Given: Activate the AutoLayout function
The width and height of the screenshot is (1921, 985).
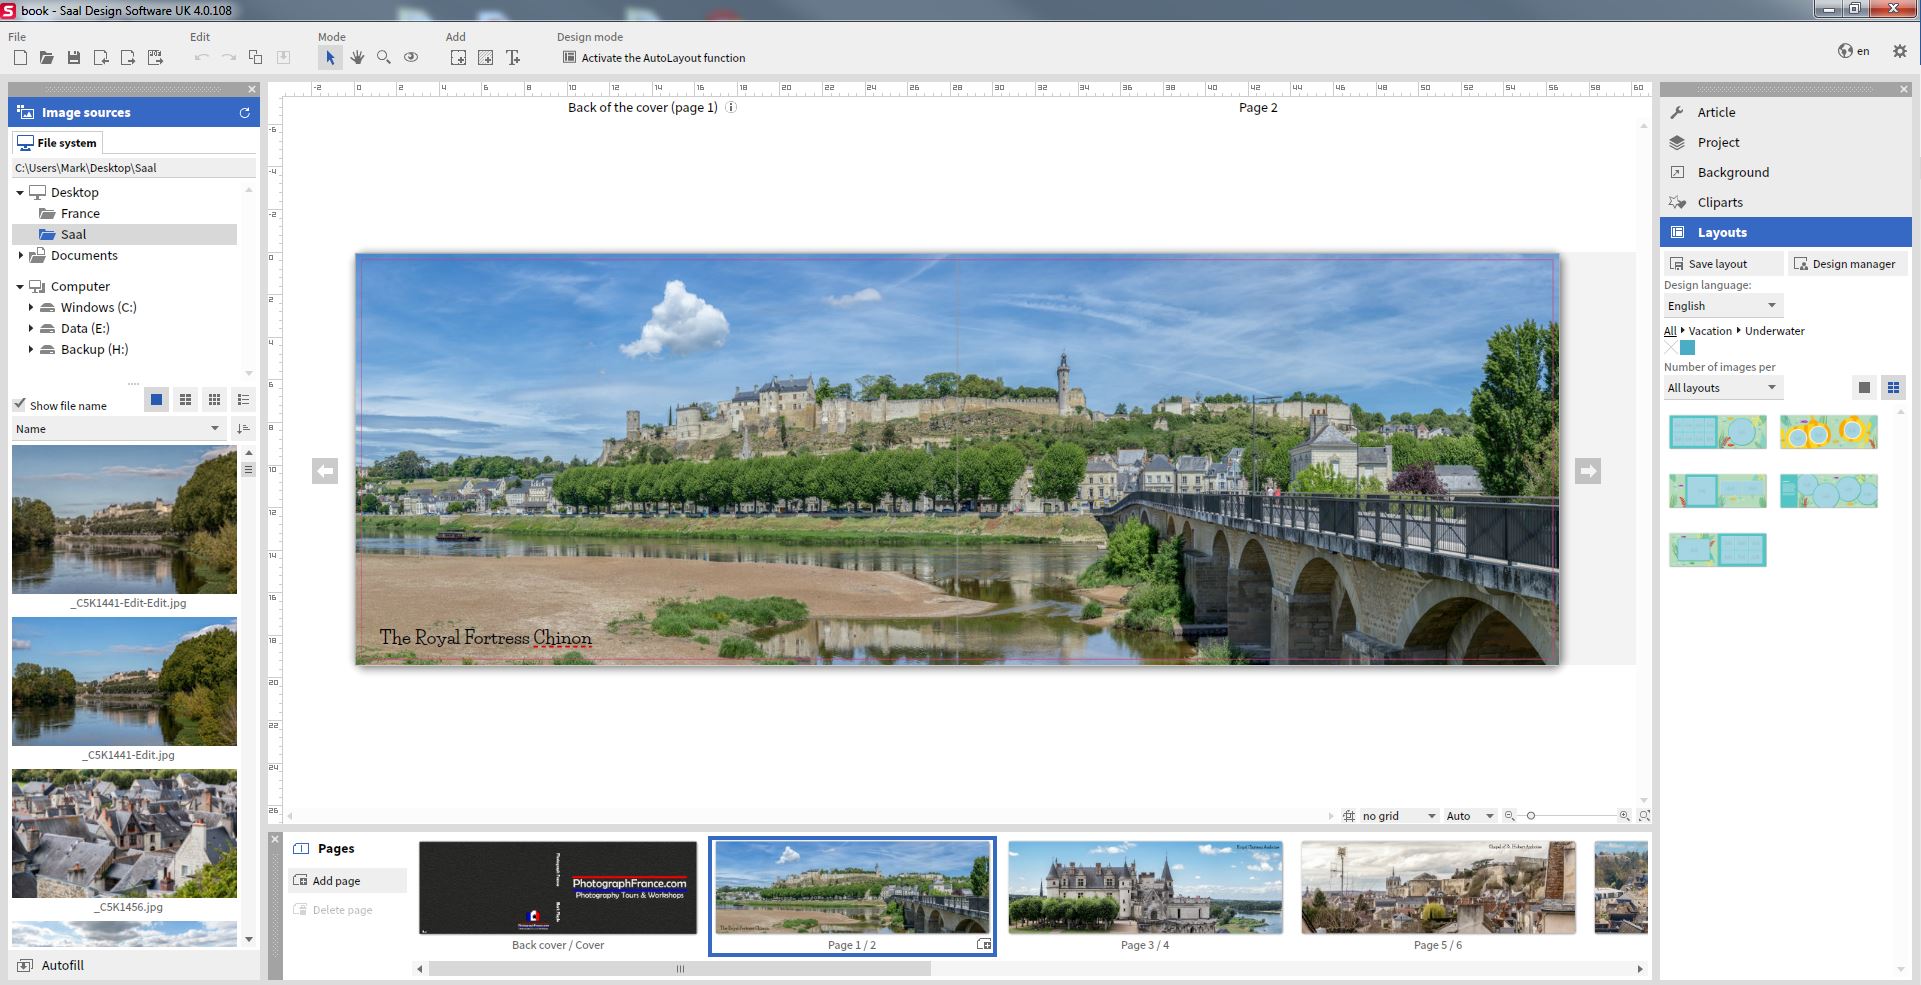Looking at the screenshot, I should pos(654,58).
